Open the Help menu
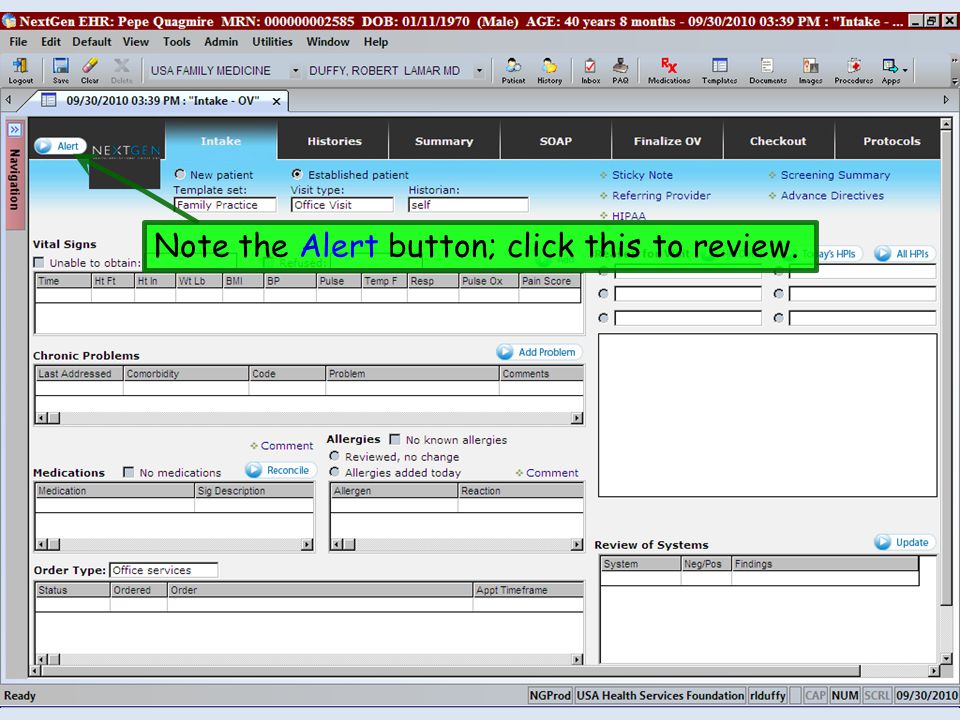The image size is (960, 720). click(x=376, y=42)
